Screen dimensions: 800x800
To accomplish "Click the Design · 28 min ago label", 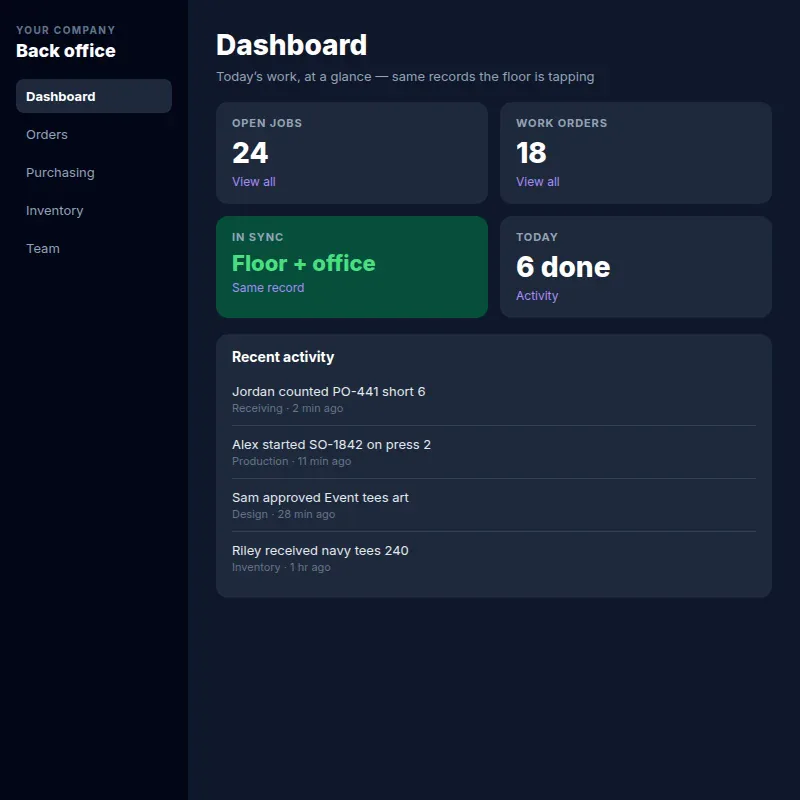I will (x=284, y=514).
